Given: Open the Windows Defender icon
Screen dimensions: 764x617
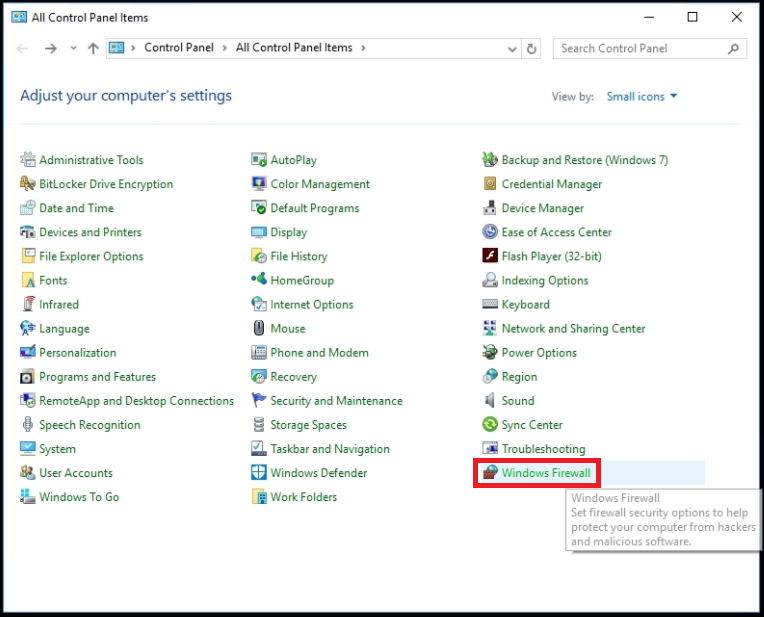Looking at the screenshot, I should coord(259,473).
